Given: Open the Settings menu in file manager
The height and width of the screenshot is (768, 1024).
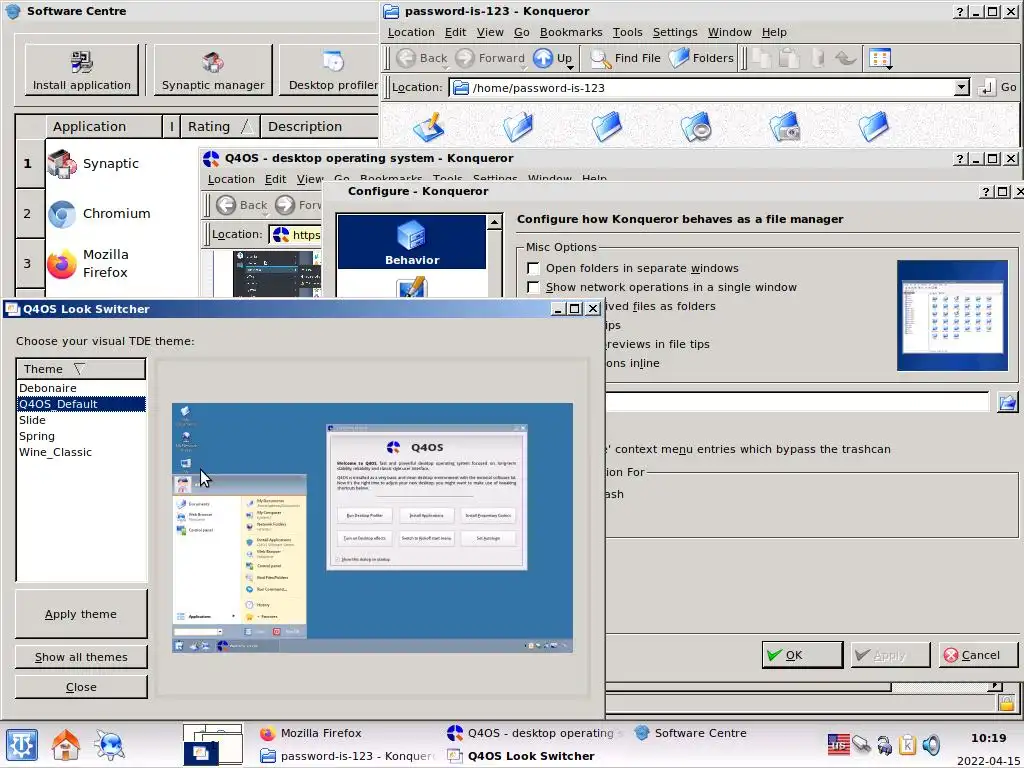Looking at the screenshot, I should 675,32.
